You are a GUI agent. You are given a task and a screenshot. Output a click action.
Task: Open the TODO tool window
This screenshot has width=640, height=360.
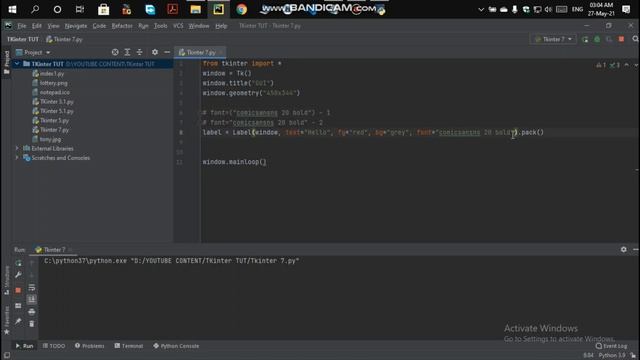[54, 346]
